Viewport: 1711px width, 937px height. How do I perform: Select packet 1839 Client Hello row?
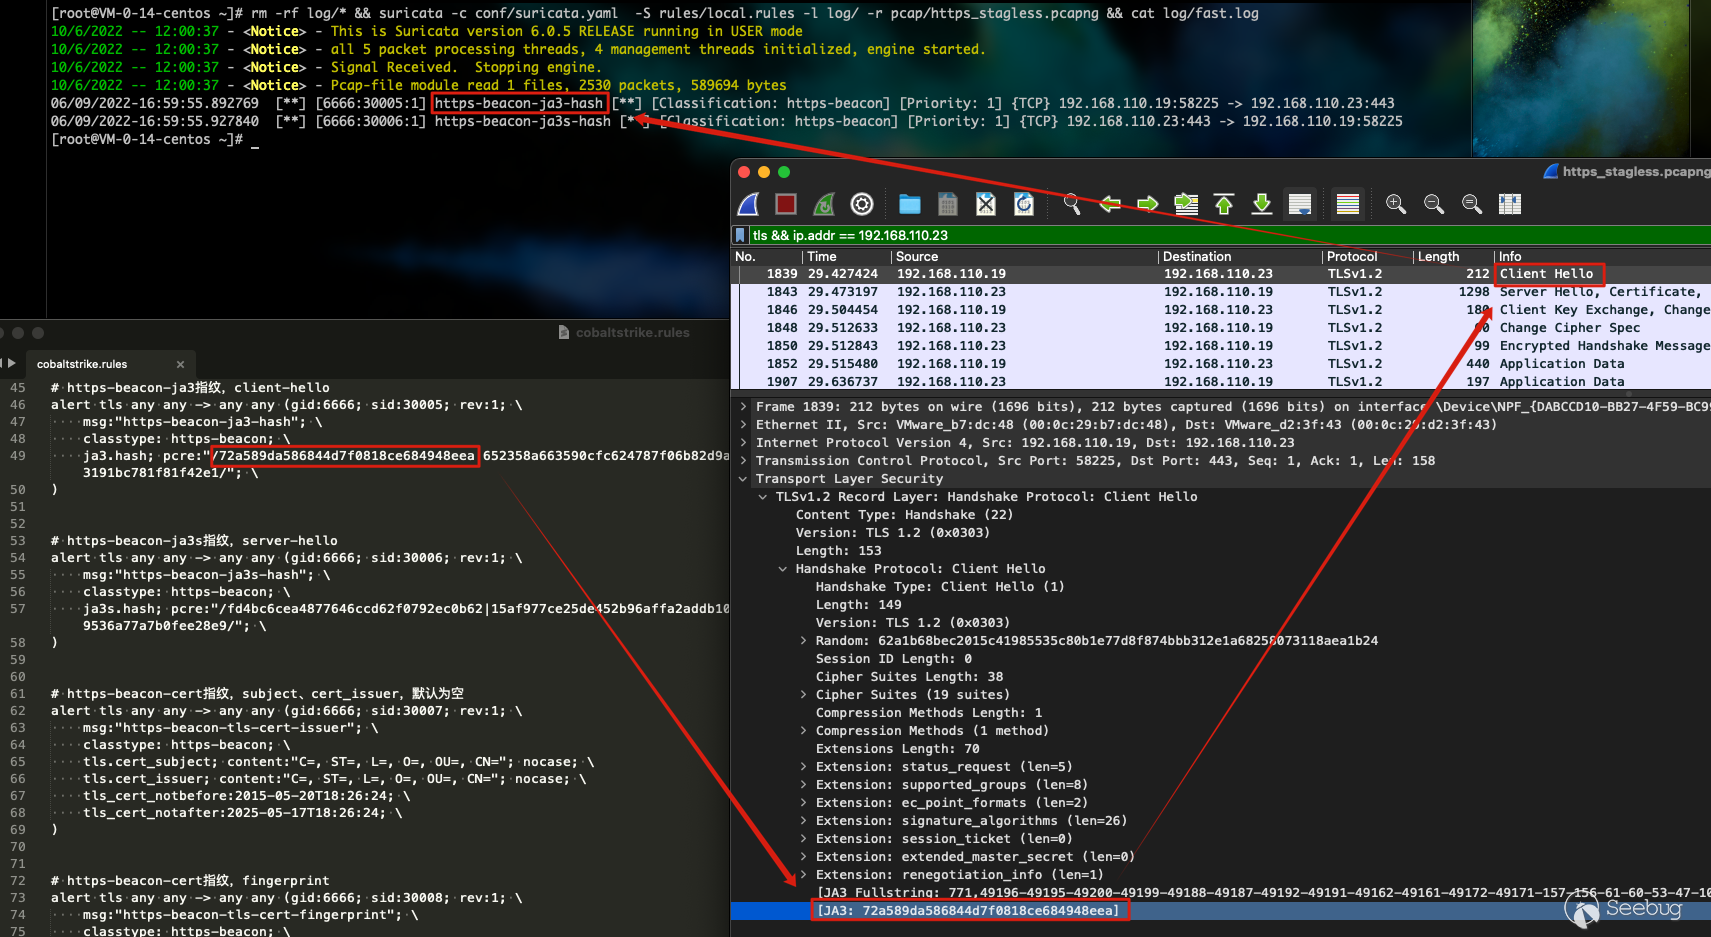click(1221, 274)
